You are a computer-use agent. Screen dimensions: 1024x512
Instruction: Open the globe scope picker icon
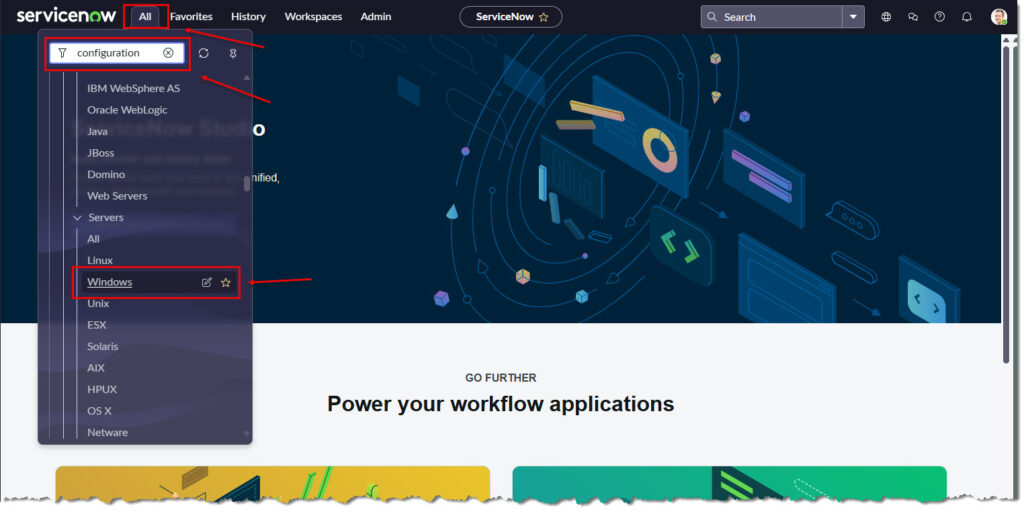[x=886, y=17]
